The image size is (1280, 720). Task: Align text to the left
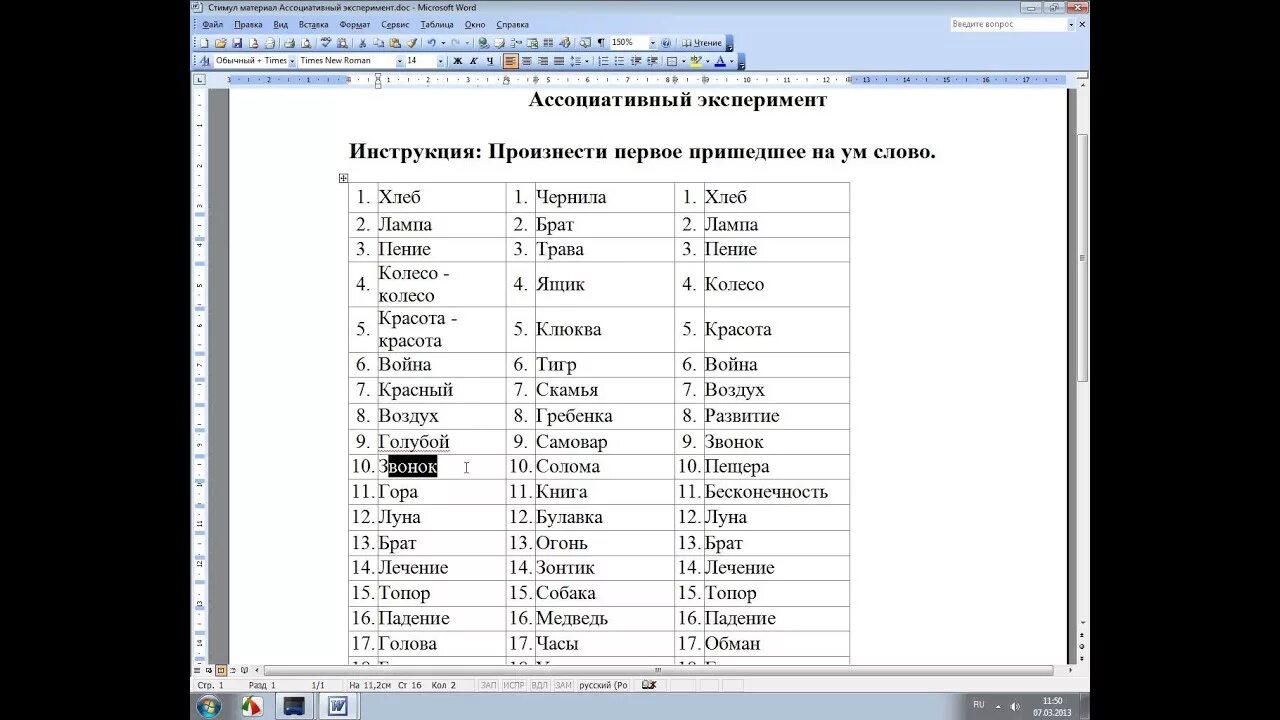pos(510,61)
